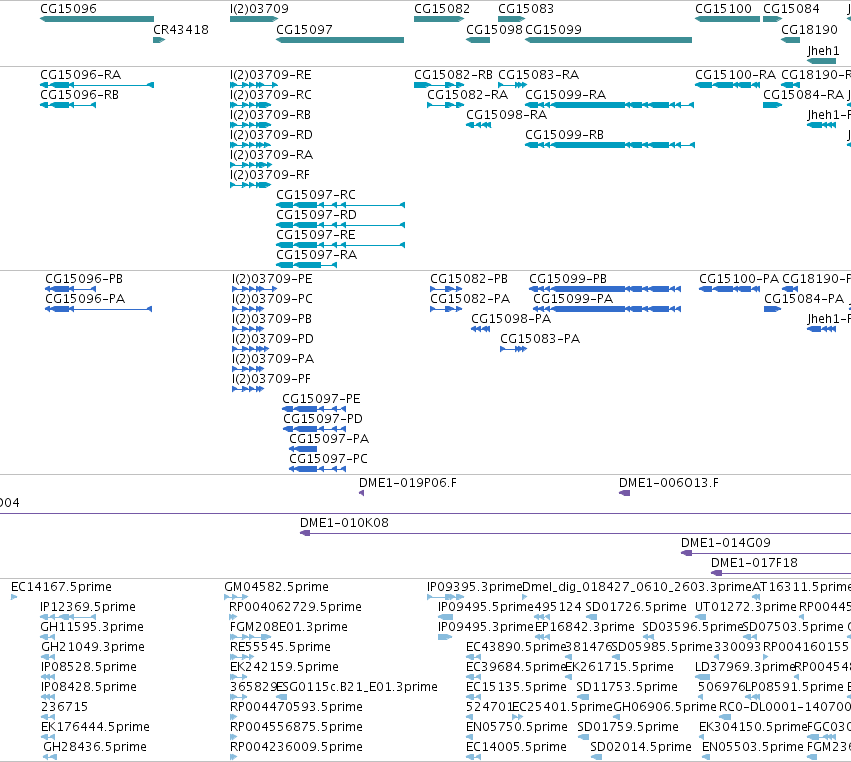The height and width of the screenshot is (762, 851).
Task: Open protein CG15097-PD
Action: click(323, 418)
